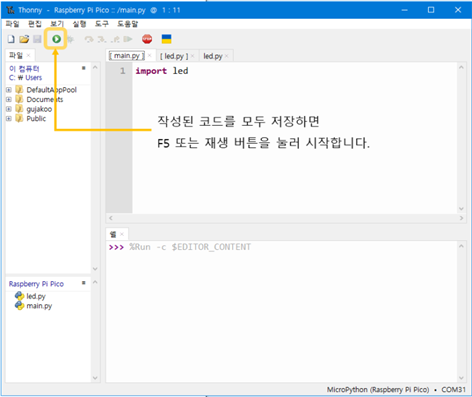
Task: Open the 파일 menu
Action: [x=13, y=24]
